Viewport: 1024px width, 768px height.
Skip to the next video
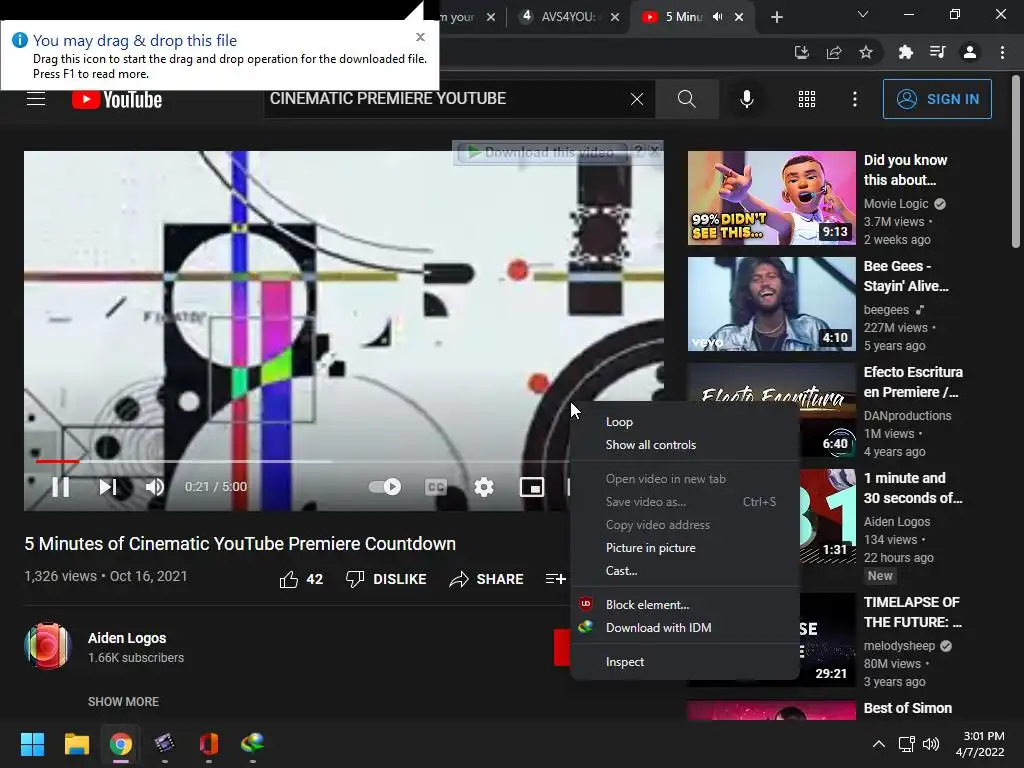[x=108, y=487]
